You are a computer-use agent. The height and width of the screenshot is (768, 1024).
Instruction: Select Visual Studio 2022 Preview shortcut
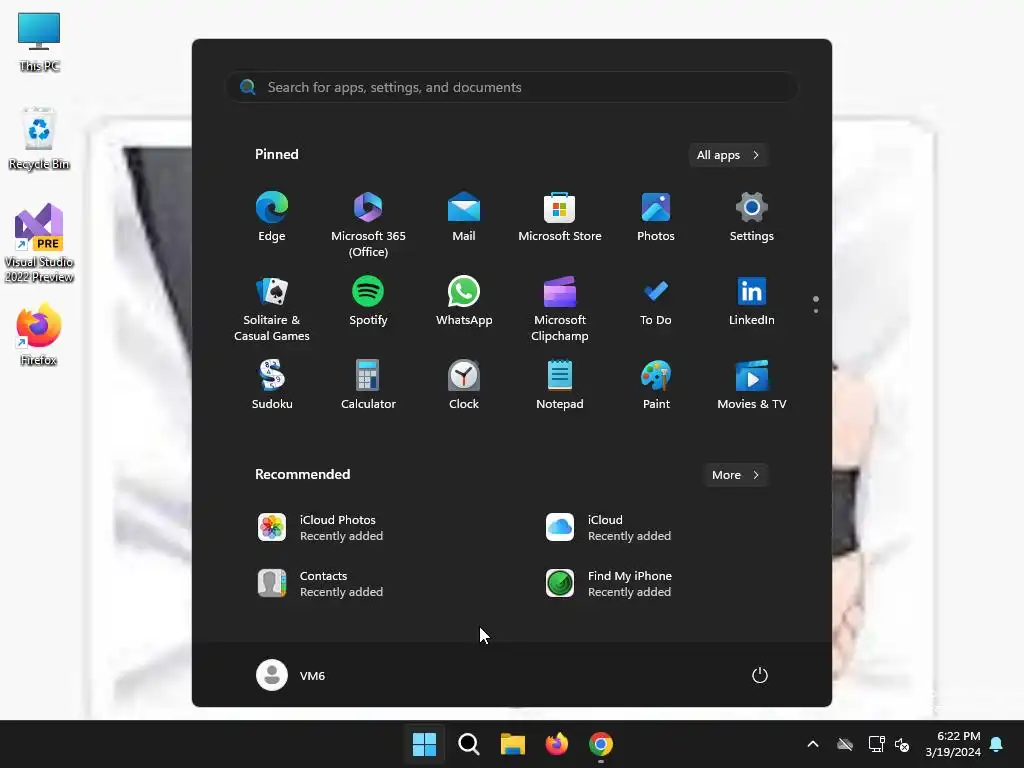coord(39,243)
